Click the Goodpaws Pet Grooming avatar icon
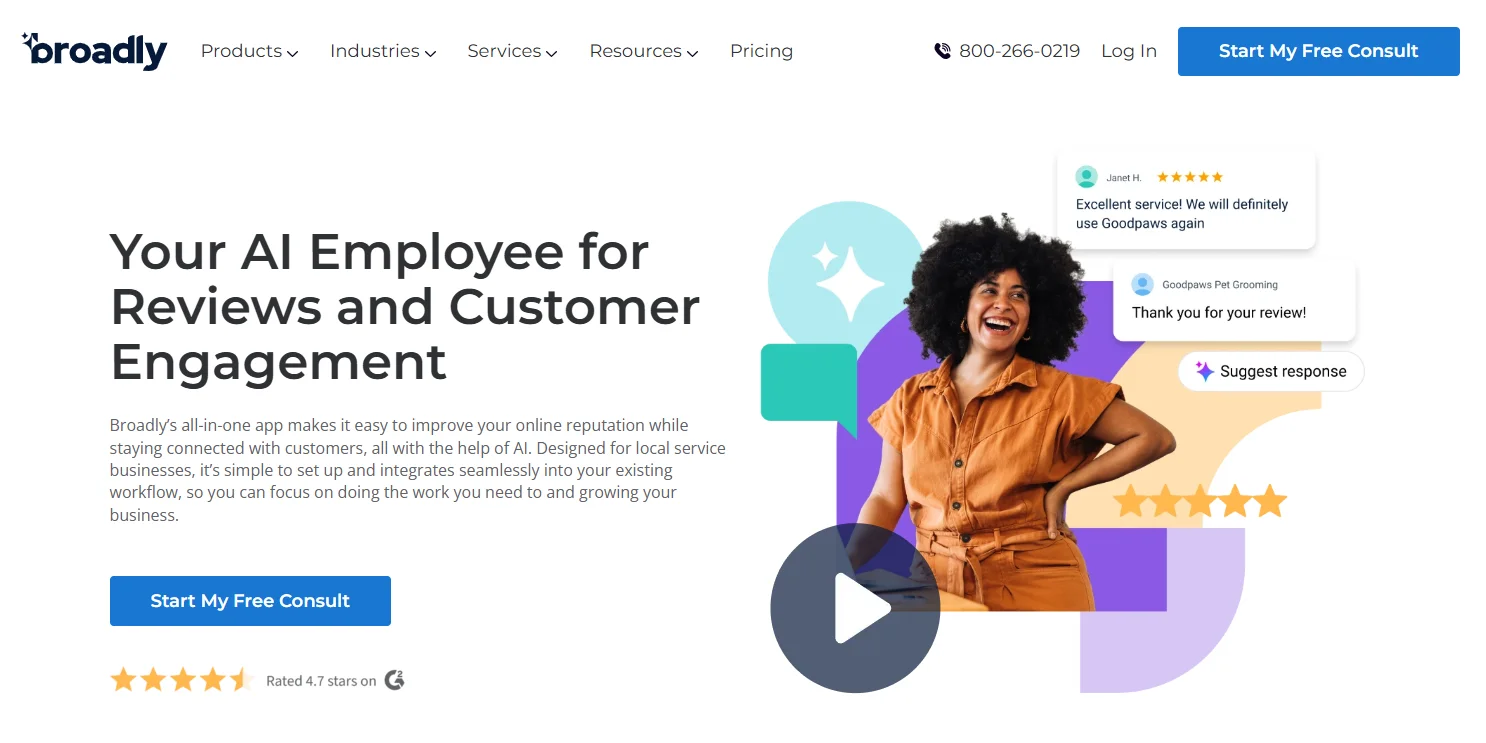 [x=1142, y=285]
